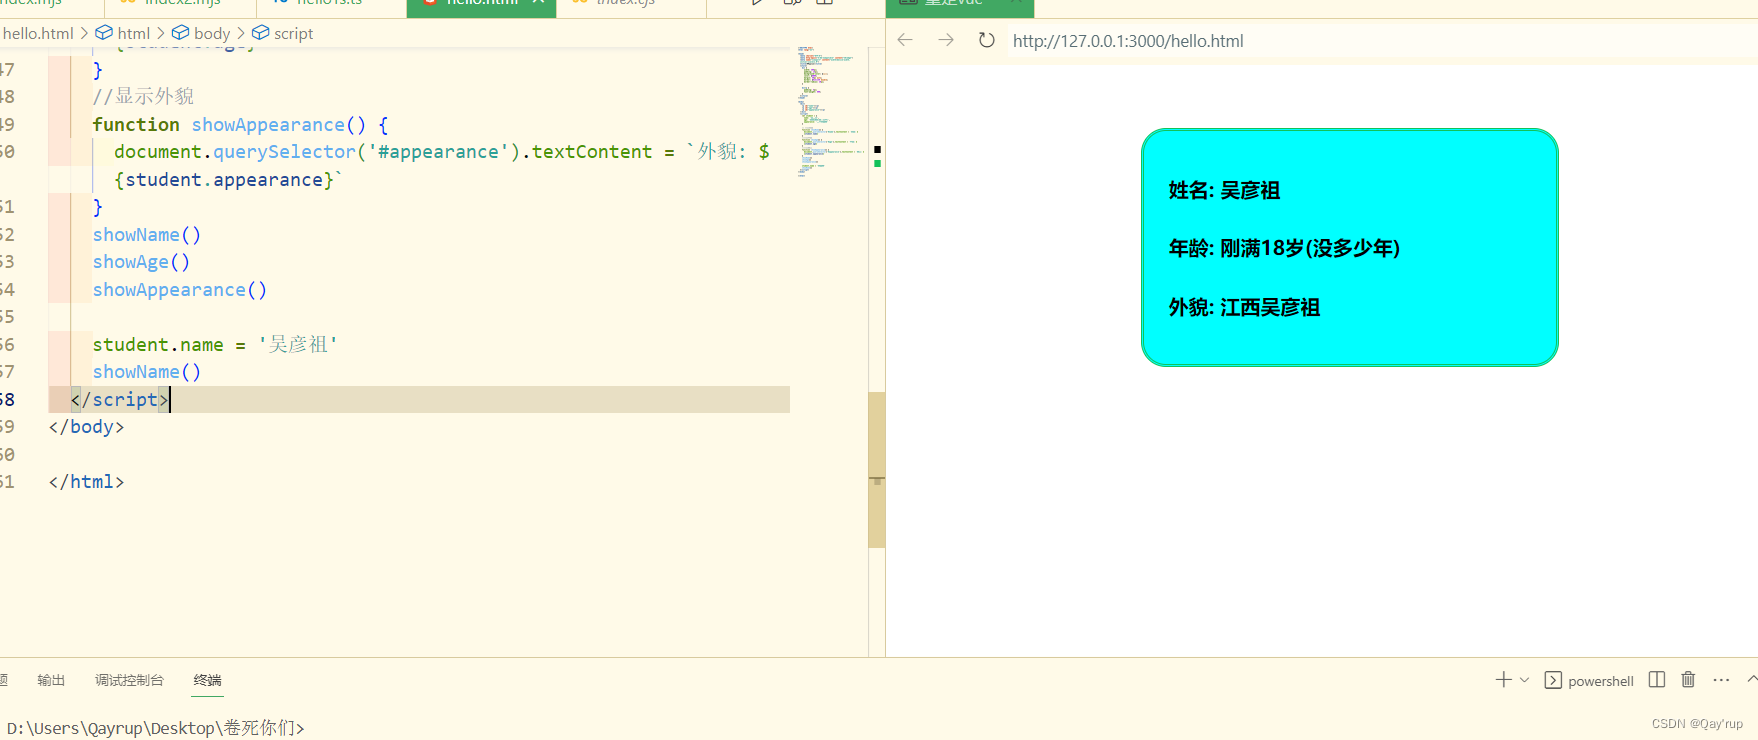Place cursor on student.name assignment line
Screen dimensions: 1758x740
coord(215,344)
